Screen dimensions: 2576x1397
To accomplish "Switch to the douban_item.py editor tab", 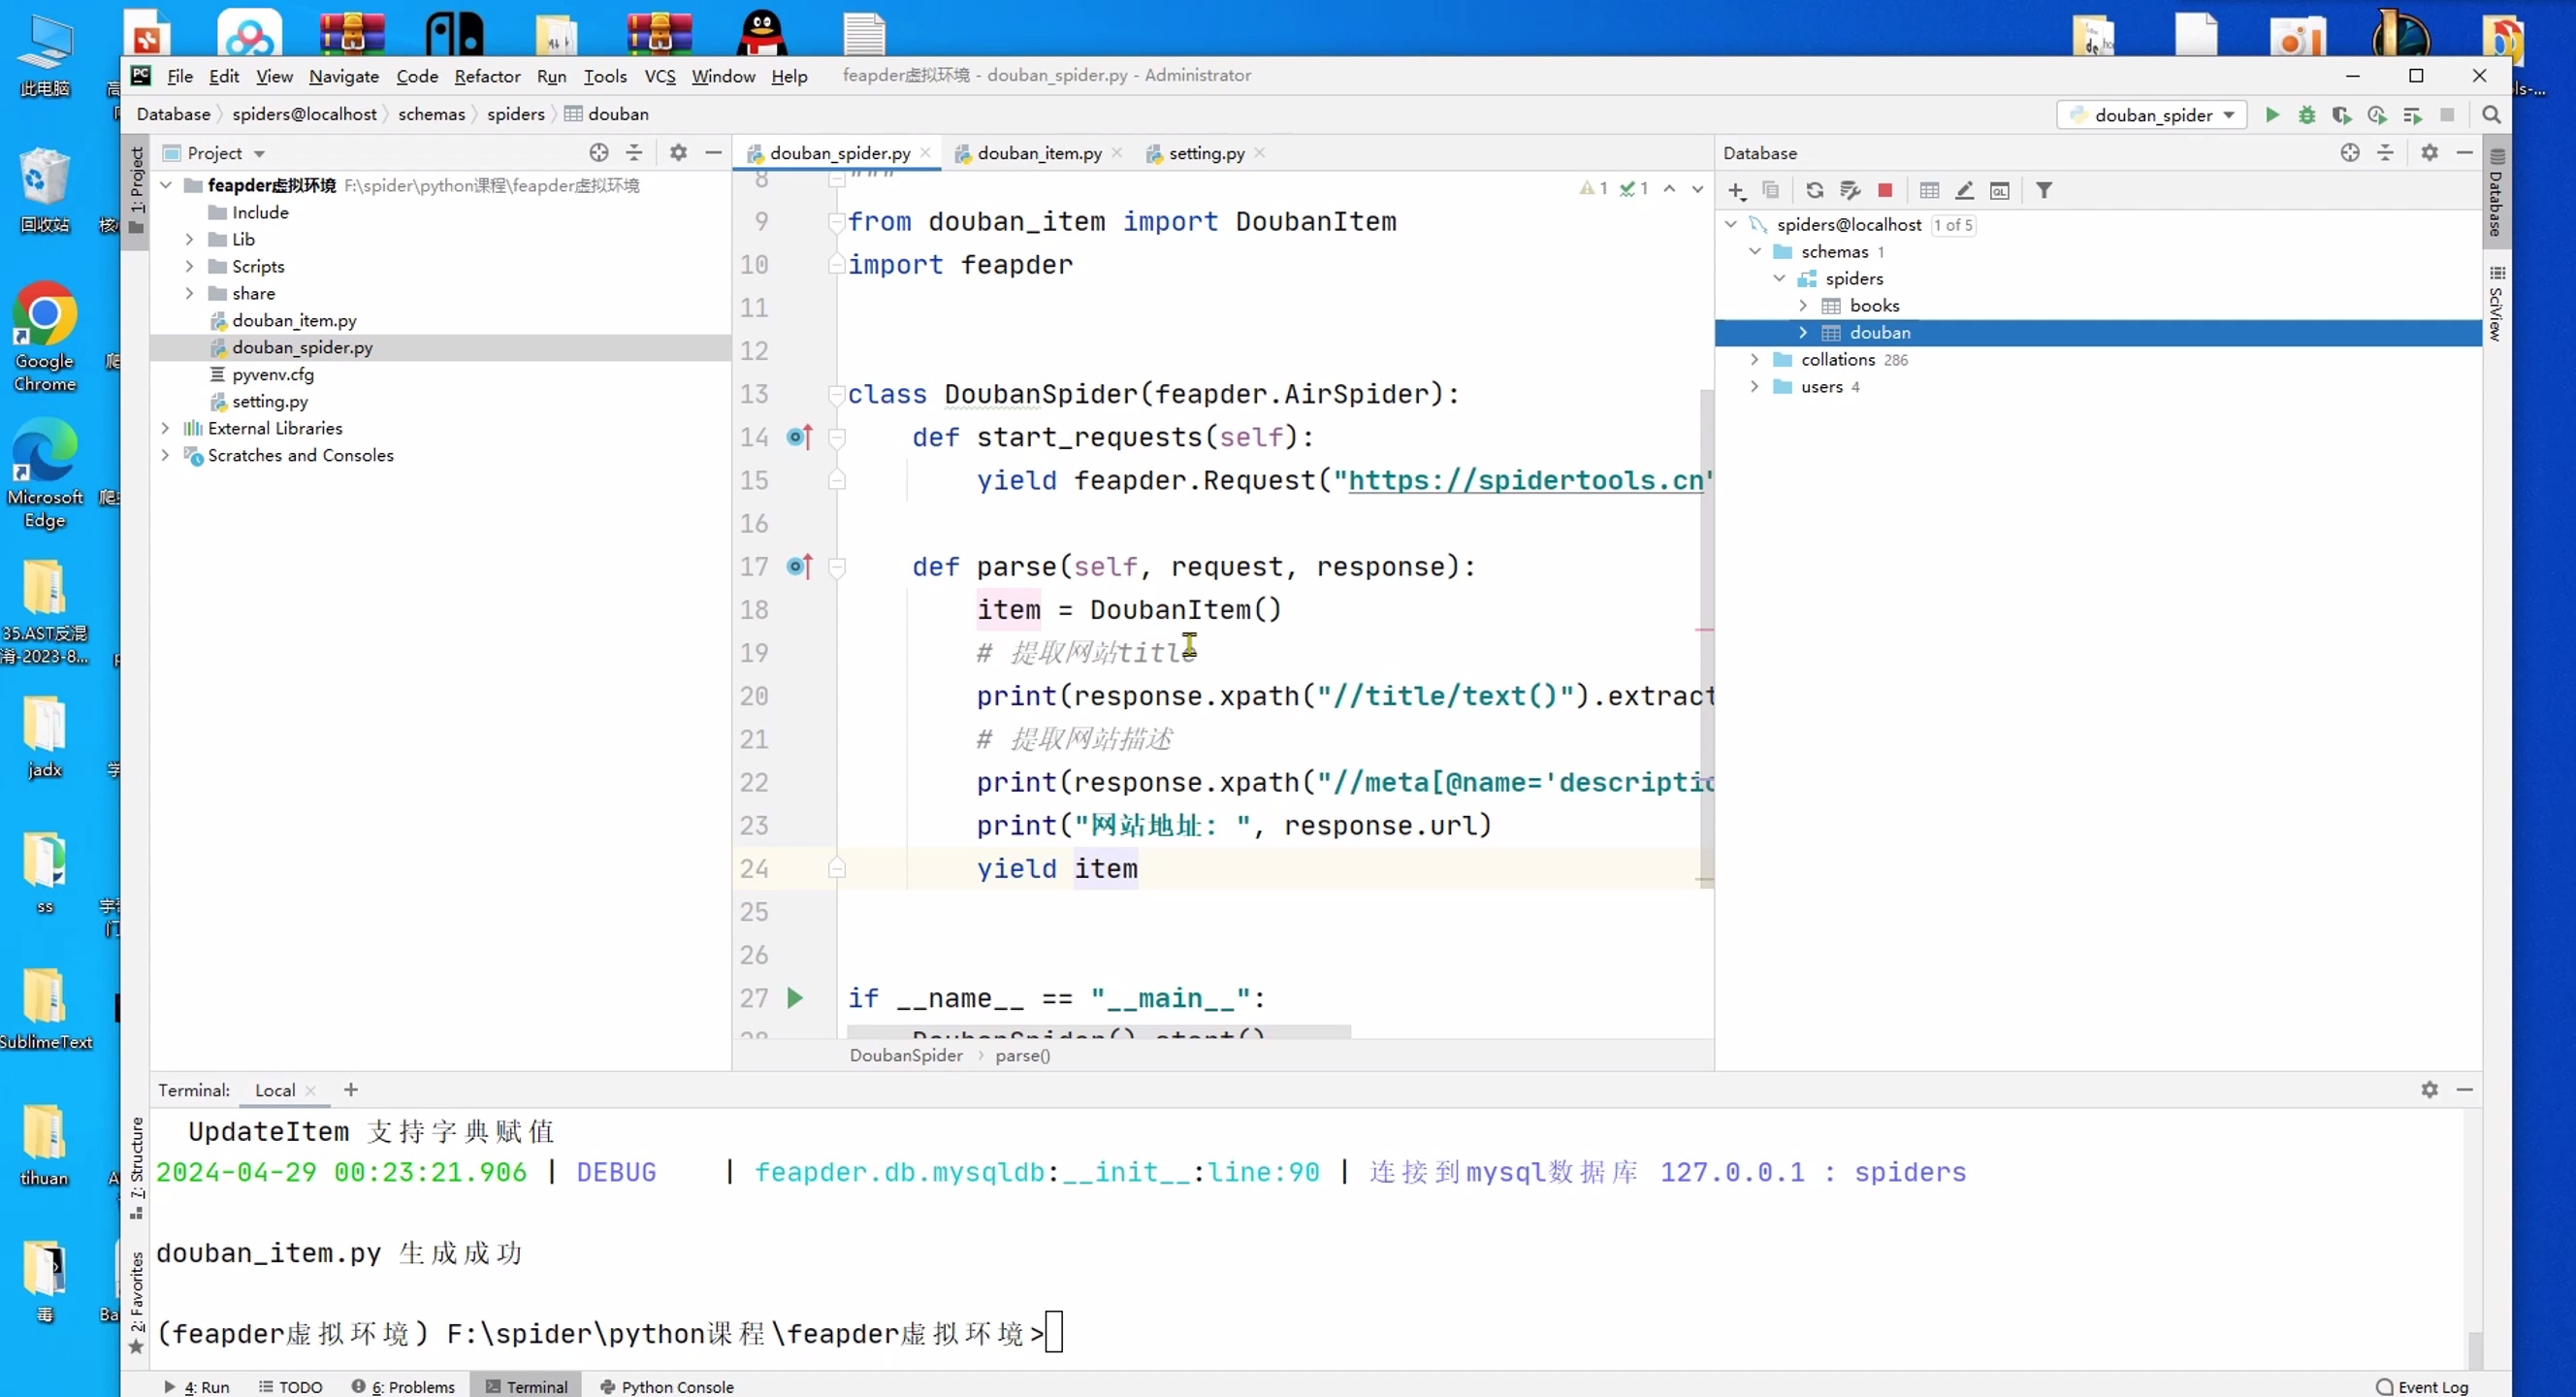I will [x=1039, y=153].
